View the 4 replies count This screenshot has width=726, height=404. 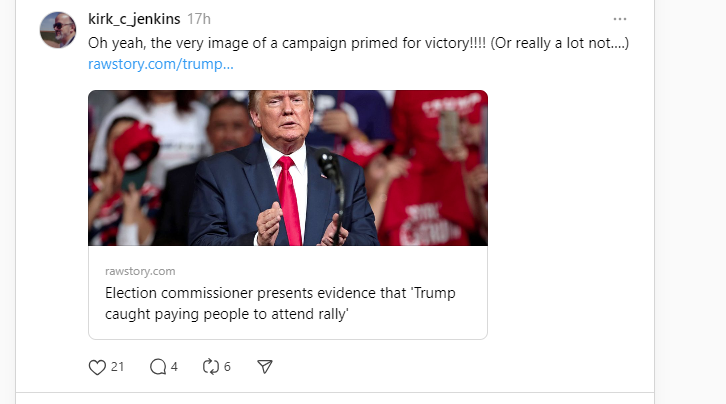coord(174,367)
